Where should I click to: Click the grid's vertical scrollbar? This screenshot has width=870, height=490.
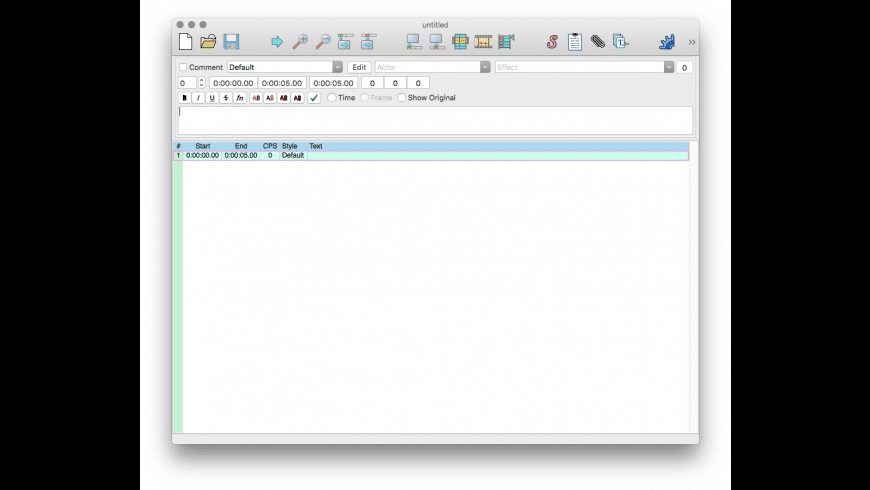point(694,287)
